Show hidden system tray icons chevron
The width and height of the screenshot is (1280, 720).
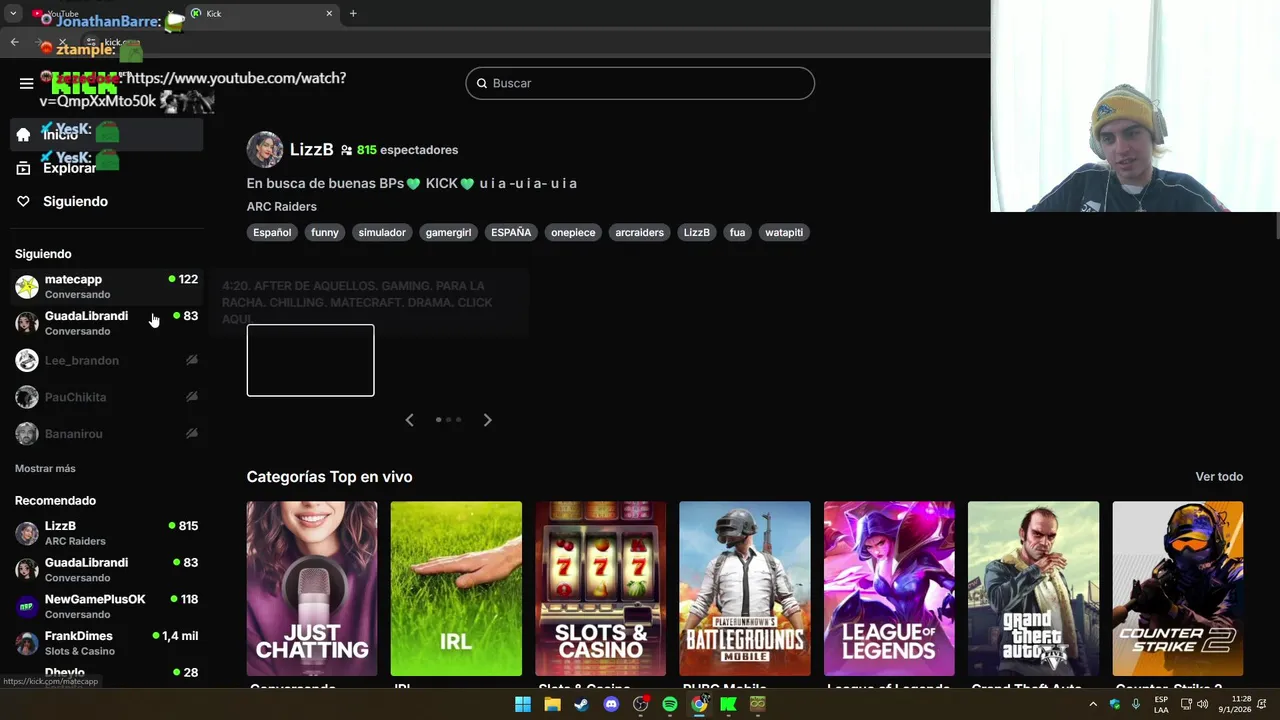point(1093,704)
